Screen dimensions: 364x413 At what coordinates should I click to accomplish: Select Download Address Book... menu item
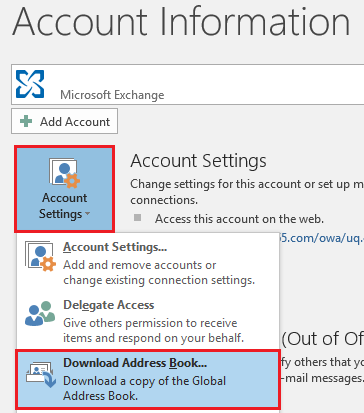click(148, 379)
